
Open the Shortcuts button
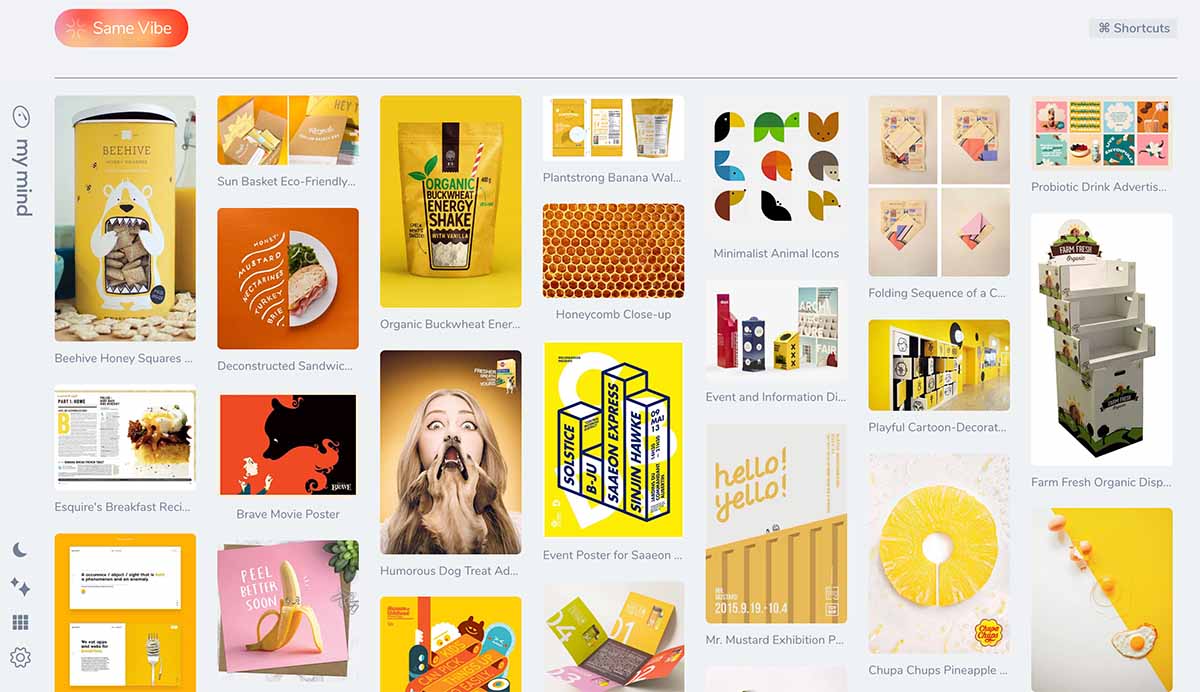coord(1133,28)
